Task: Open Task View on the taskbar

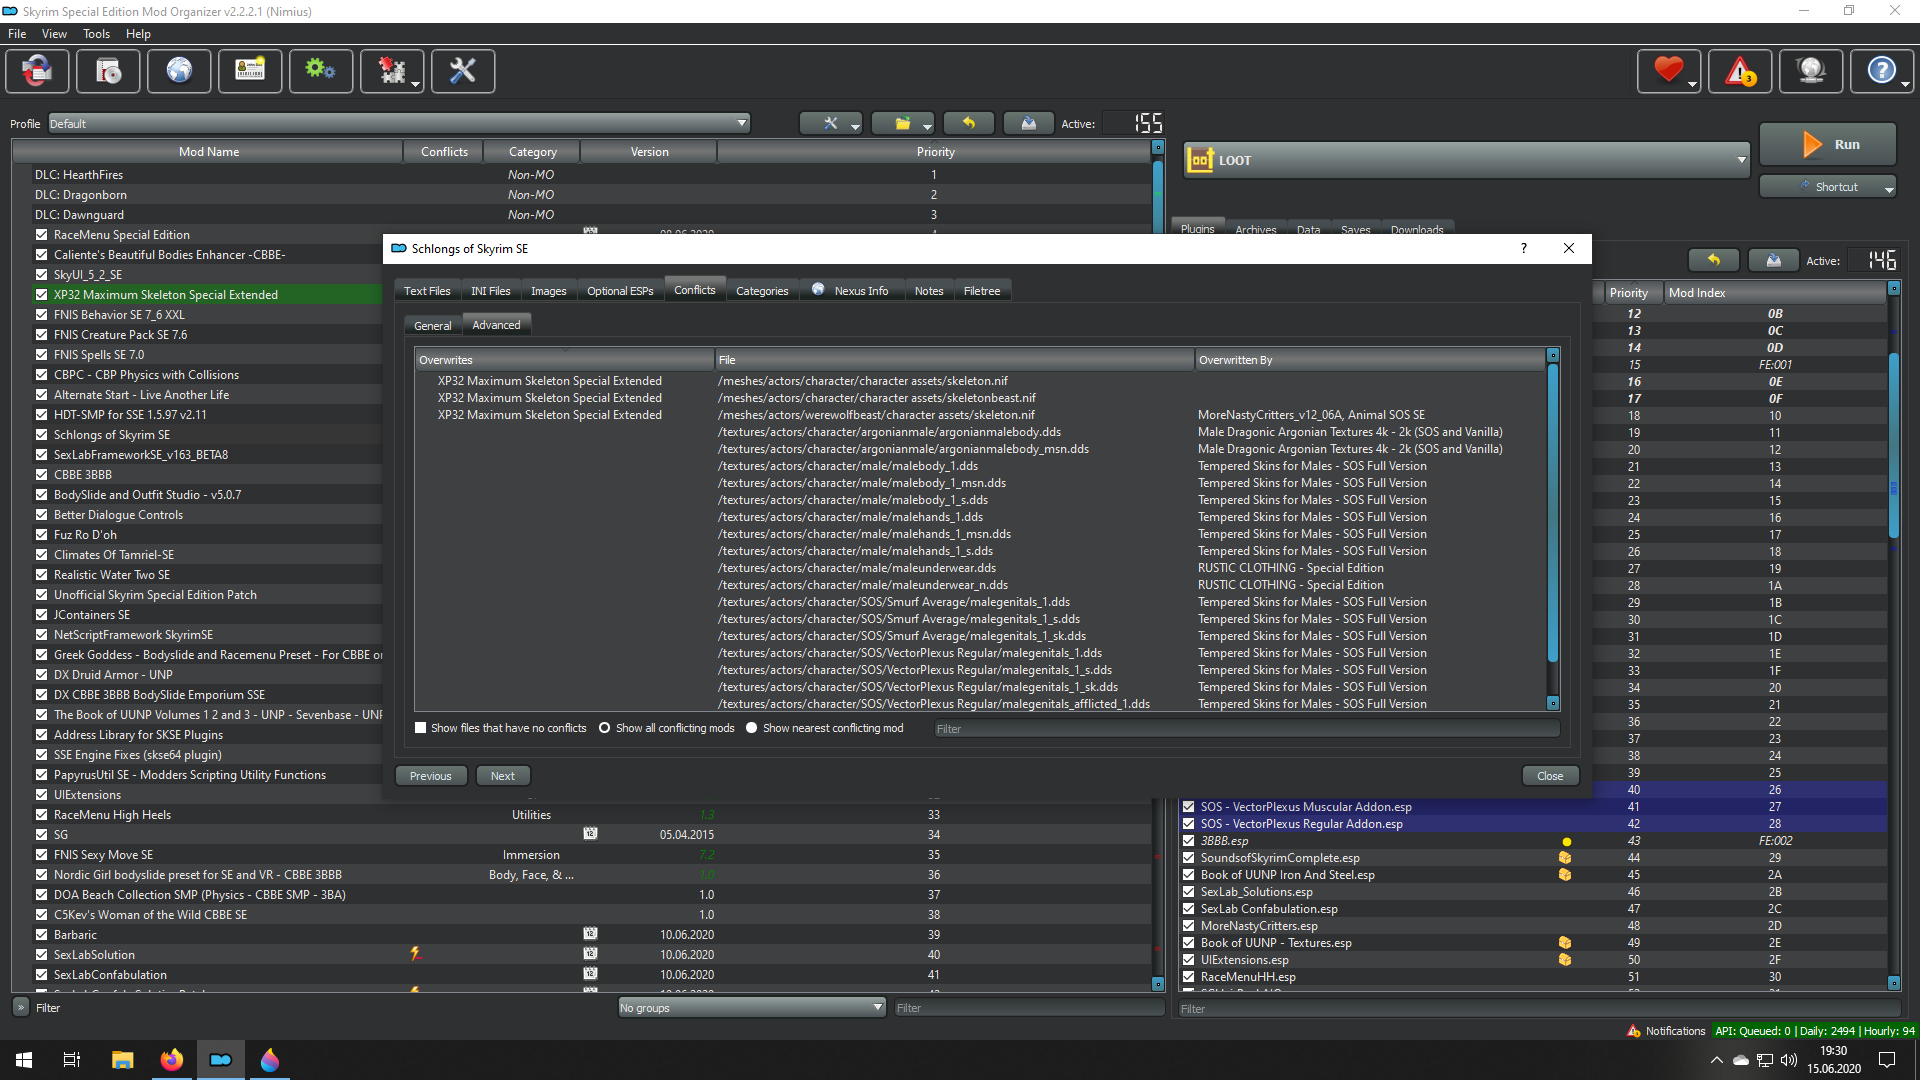Action: click(x=72, y=1060)
